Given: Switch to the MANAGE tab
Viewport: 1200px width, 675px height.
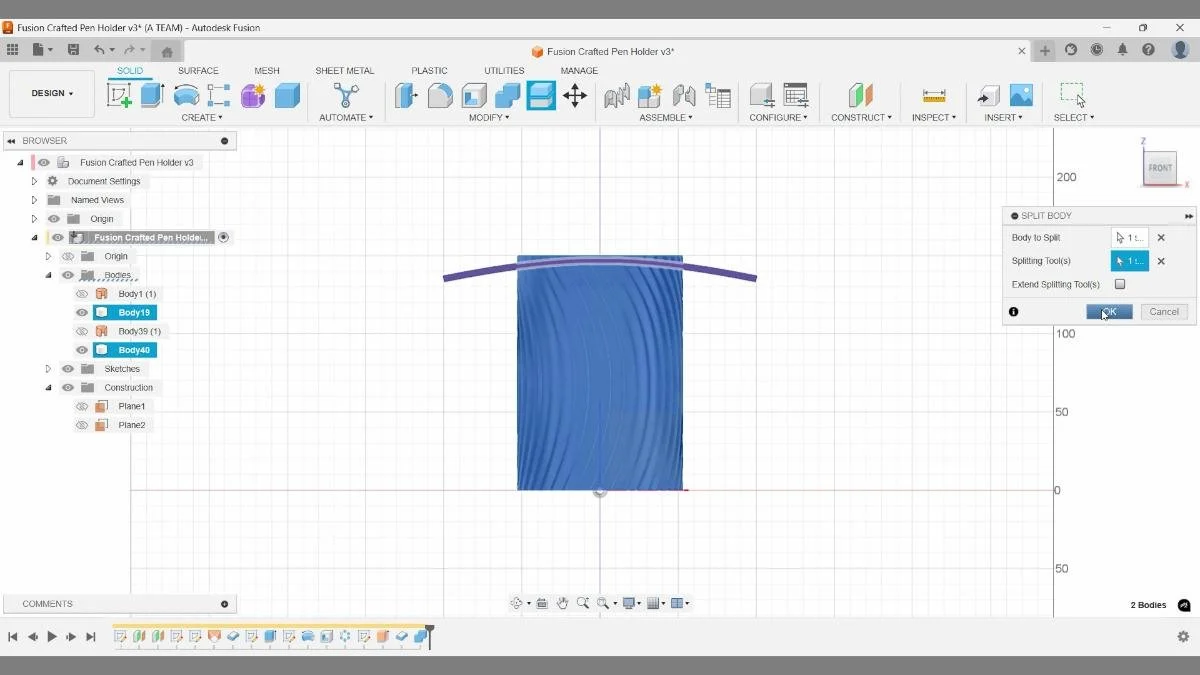Looking at the screenshot, I should pos(579,71).
